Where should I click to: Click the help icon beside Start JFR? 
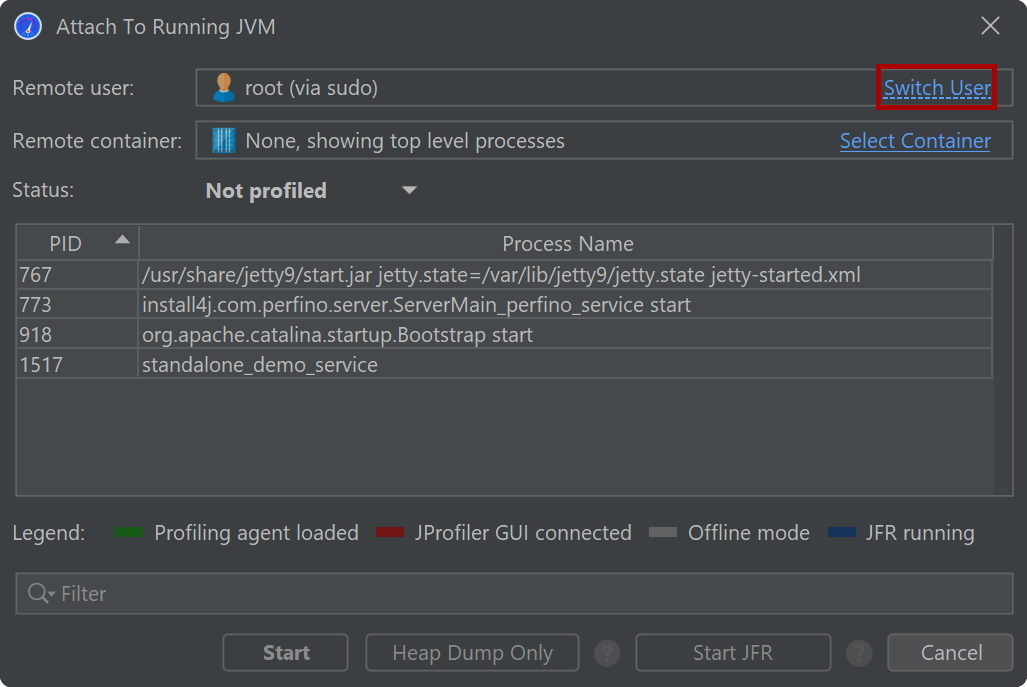(859, 653)
